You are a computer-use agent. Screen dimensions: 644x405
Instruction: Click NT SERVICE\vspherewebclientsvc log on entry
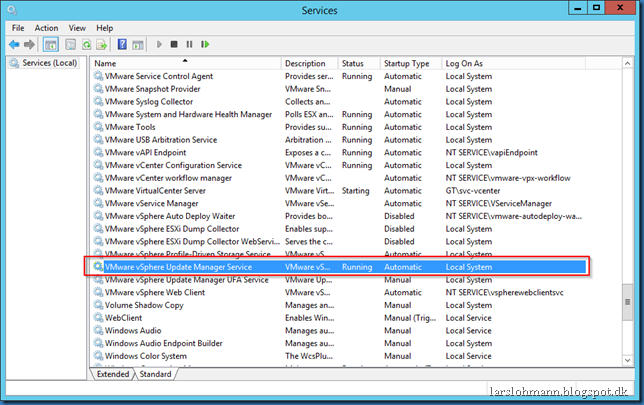pos(504,292)
